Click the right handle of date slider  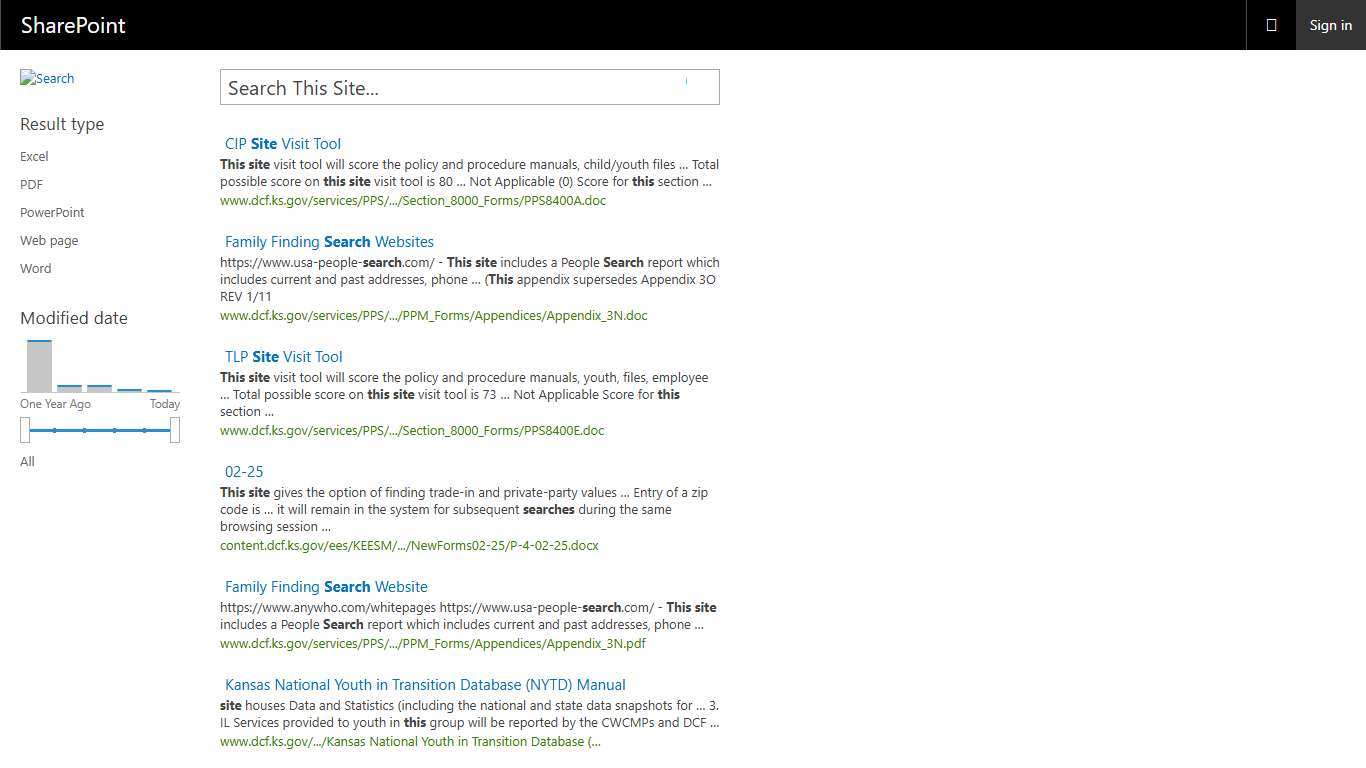[x=175, y=430]
